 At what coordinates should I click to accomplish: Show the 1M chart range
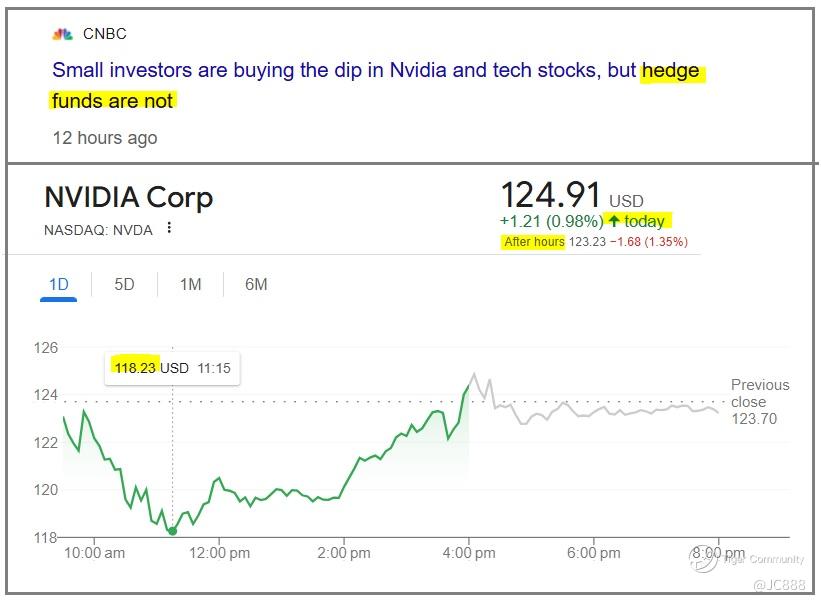pyautogui.click(x=190, y=285)
